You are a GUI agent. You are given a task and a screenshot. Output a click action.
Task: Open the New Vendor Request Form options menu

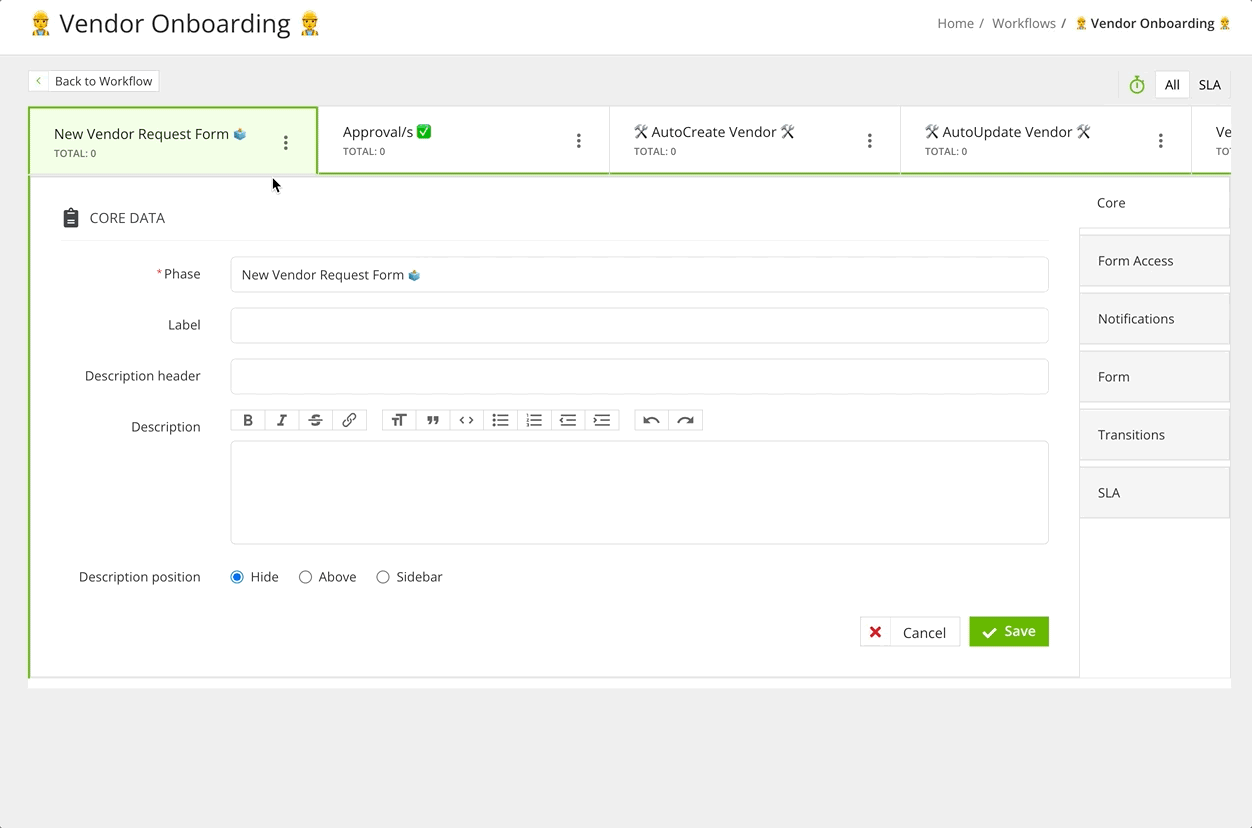(286, 143)
